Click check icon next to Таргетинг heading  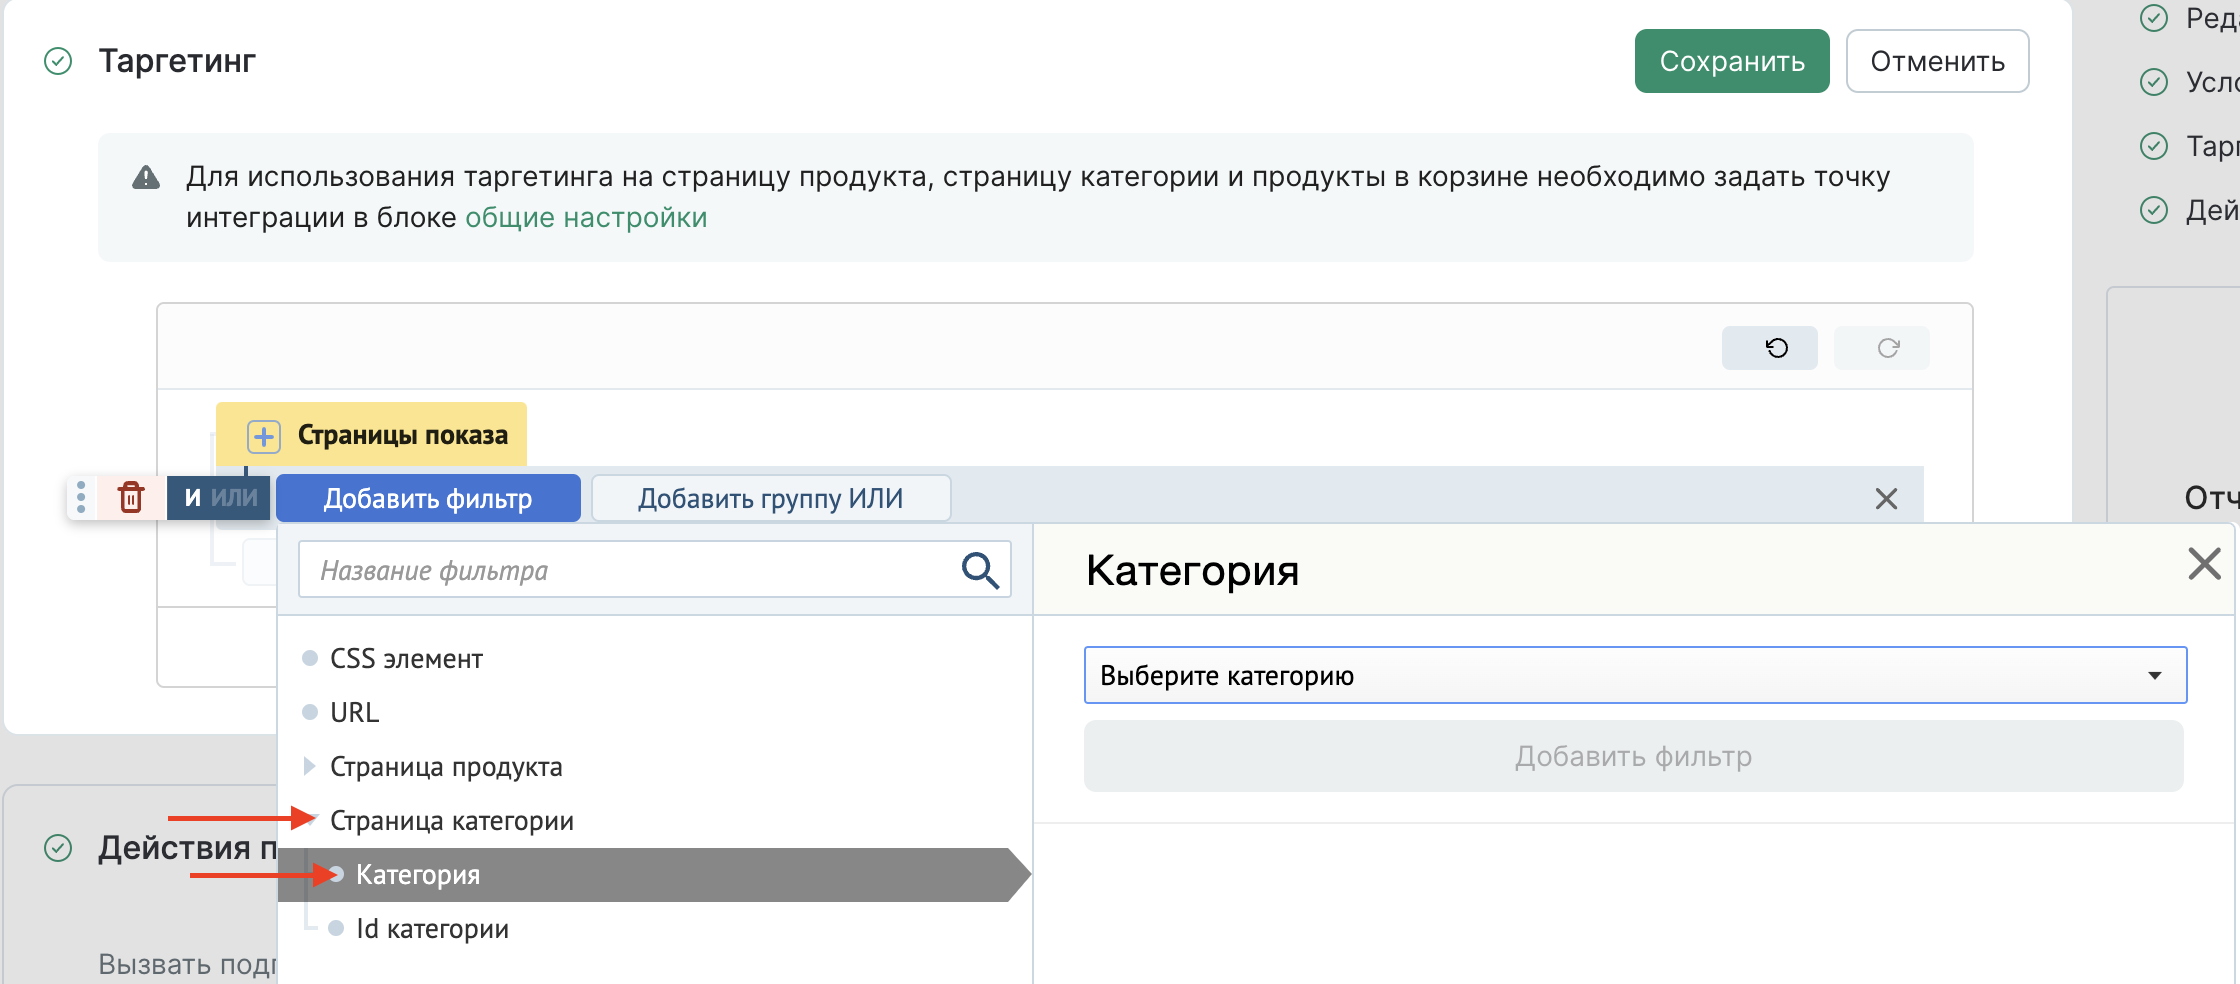[x=58, y=61]
